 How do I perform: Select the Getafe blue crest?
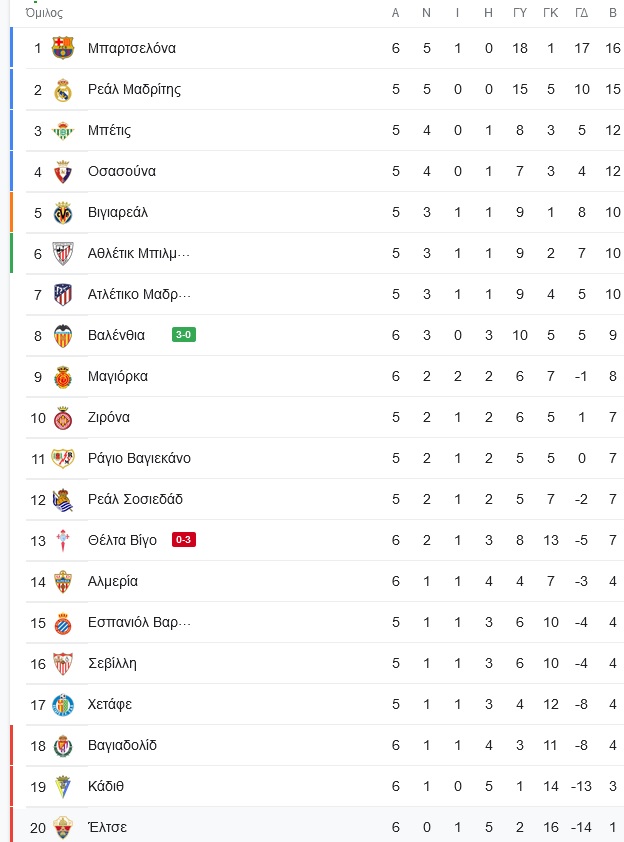[63, 705]
